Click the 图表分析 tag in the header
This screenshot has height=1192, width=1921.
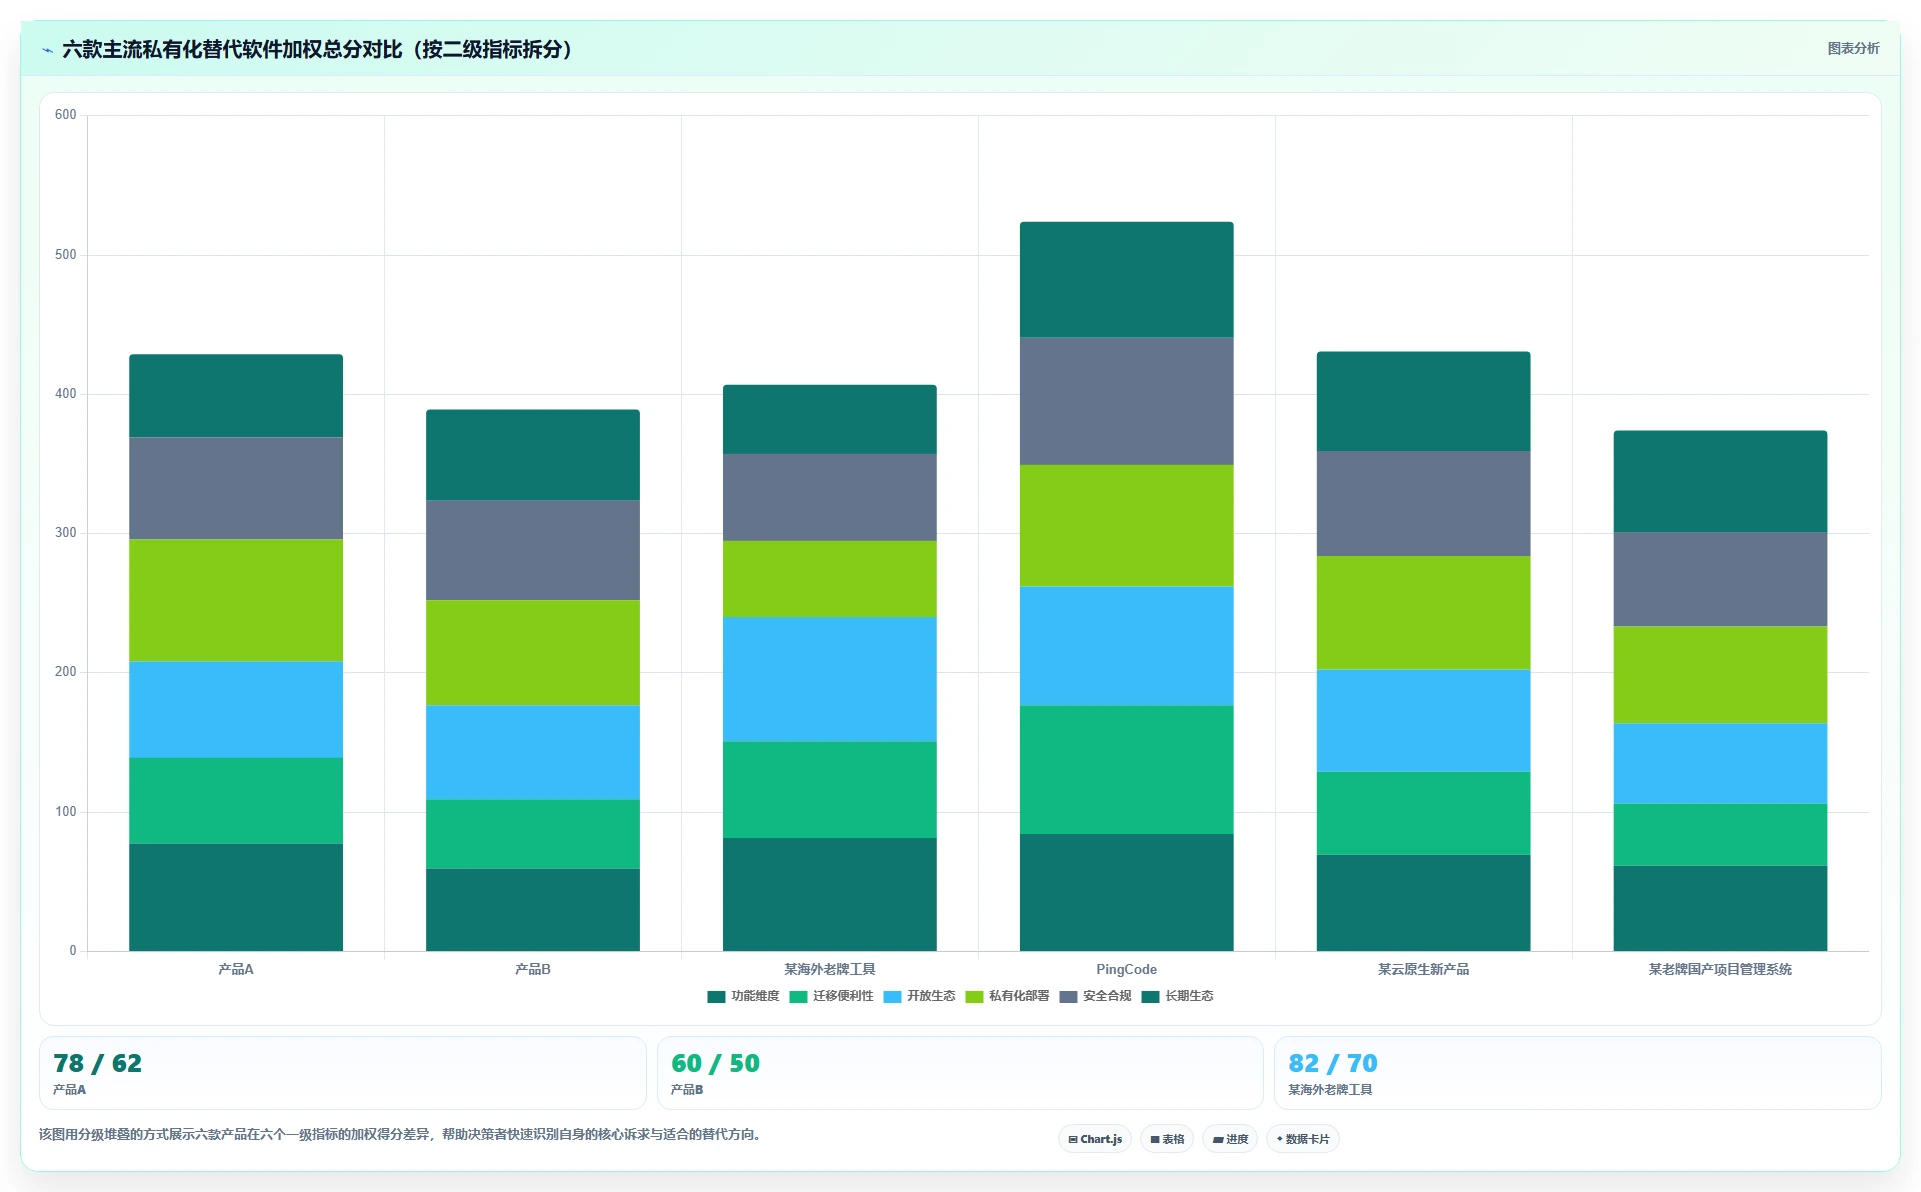tap(1853, 48)
